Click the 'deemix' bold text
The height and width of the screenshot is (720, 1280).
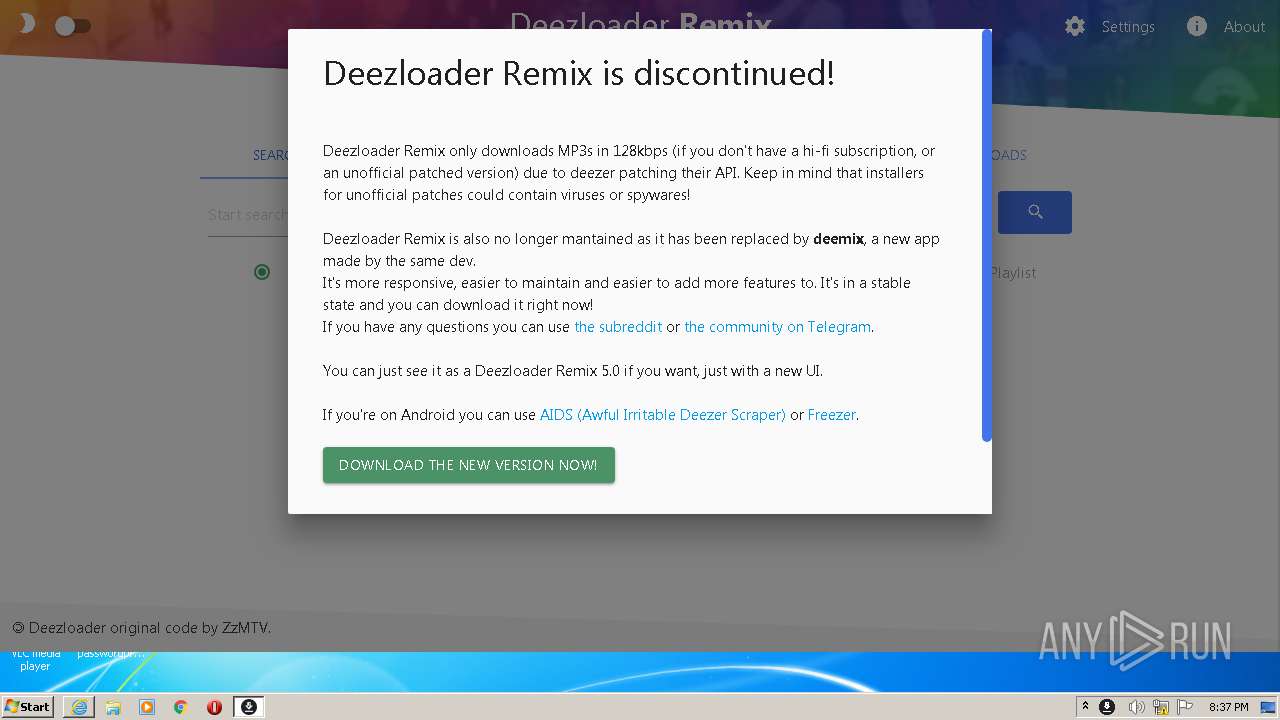(838, 239)
